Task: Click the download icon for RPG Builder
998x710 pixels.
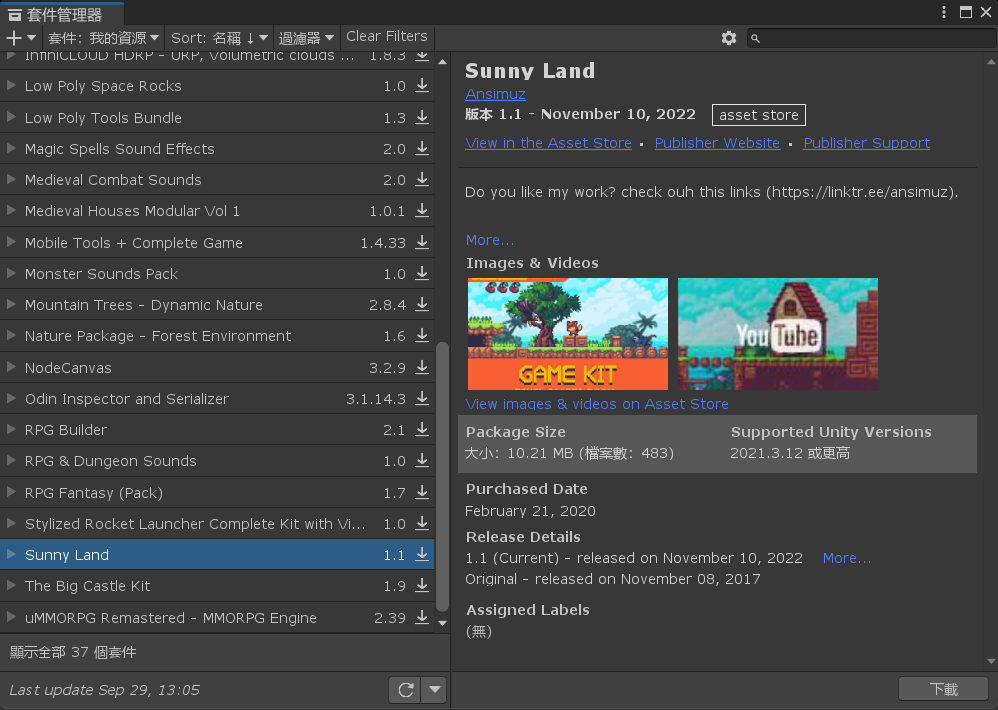Action: [422, 429]
